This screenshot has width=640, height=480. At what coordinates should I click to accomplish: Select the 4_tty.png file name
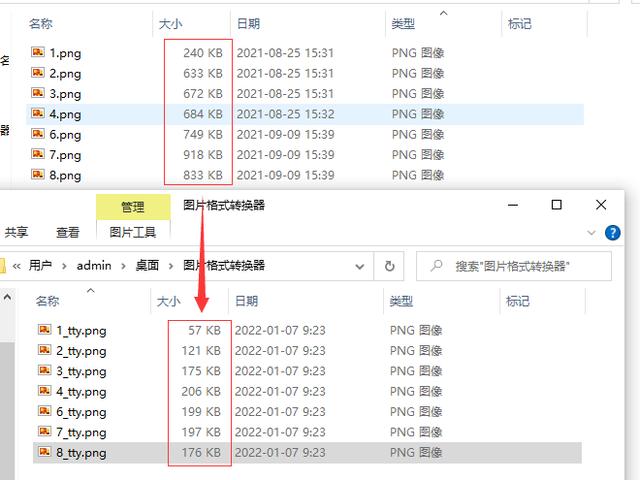(x=81, y=391)
